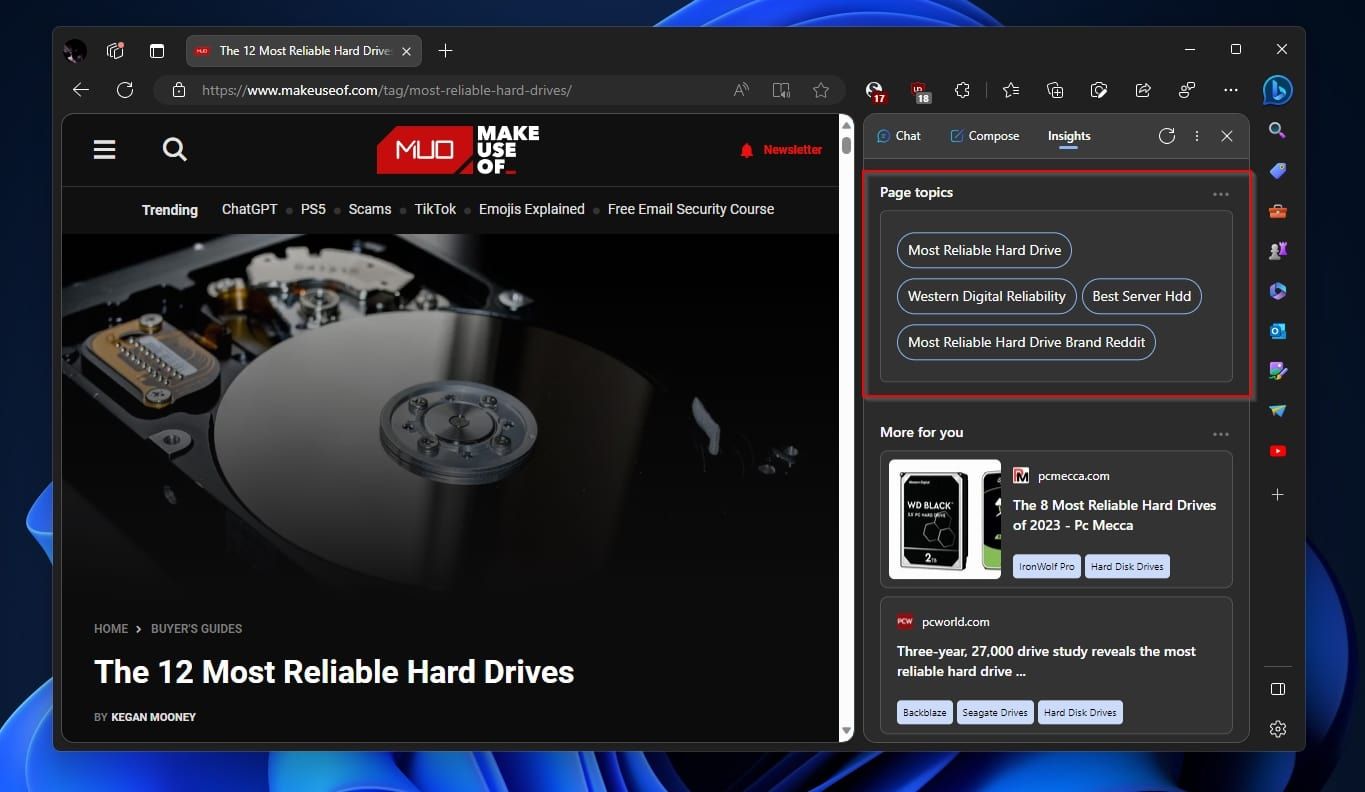The width and height of the screenshot is (1365, 792).
Task: Open MakeUseOf site search magnifier
Action: pyautogui.click(x=175, y=149)
